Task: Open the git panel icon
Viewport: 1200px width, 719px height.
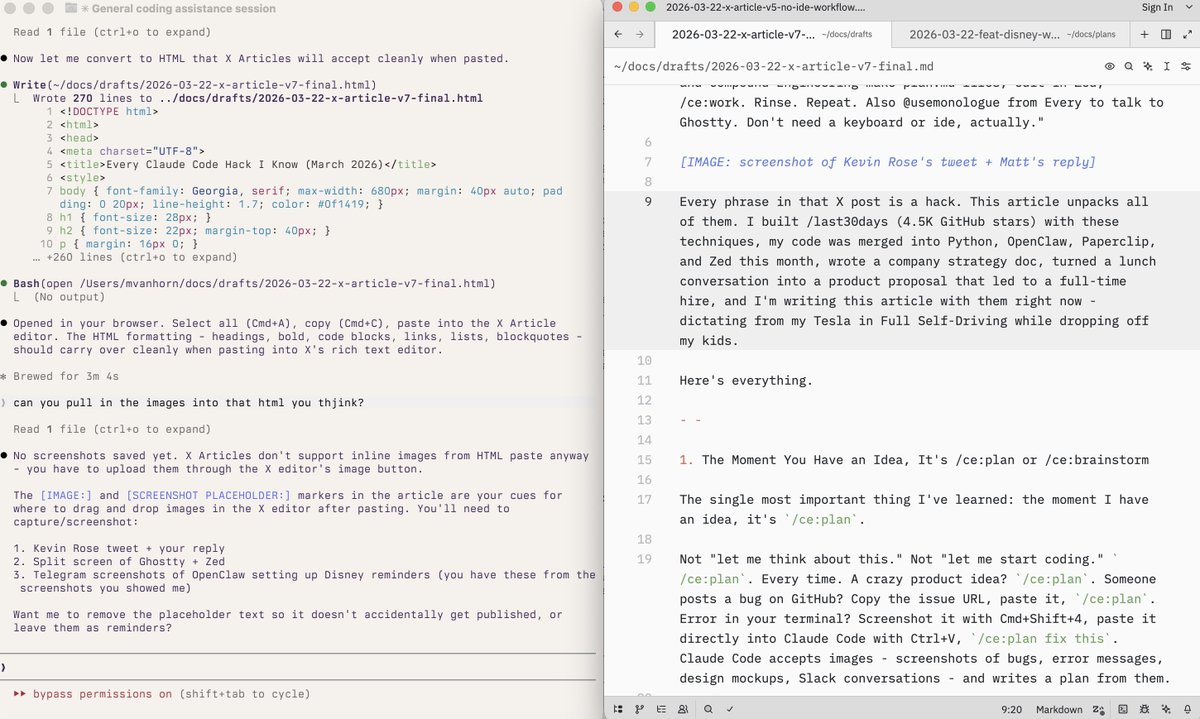Action: click(x=639, y=709)
